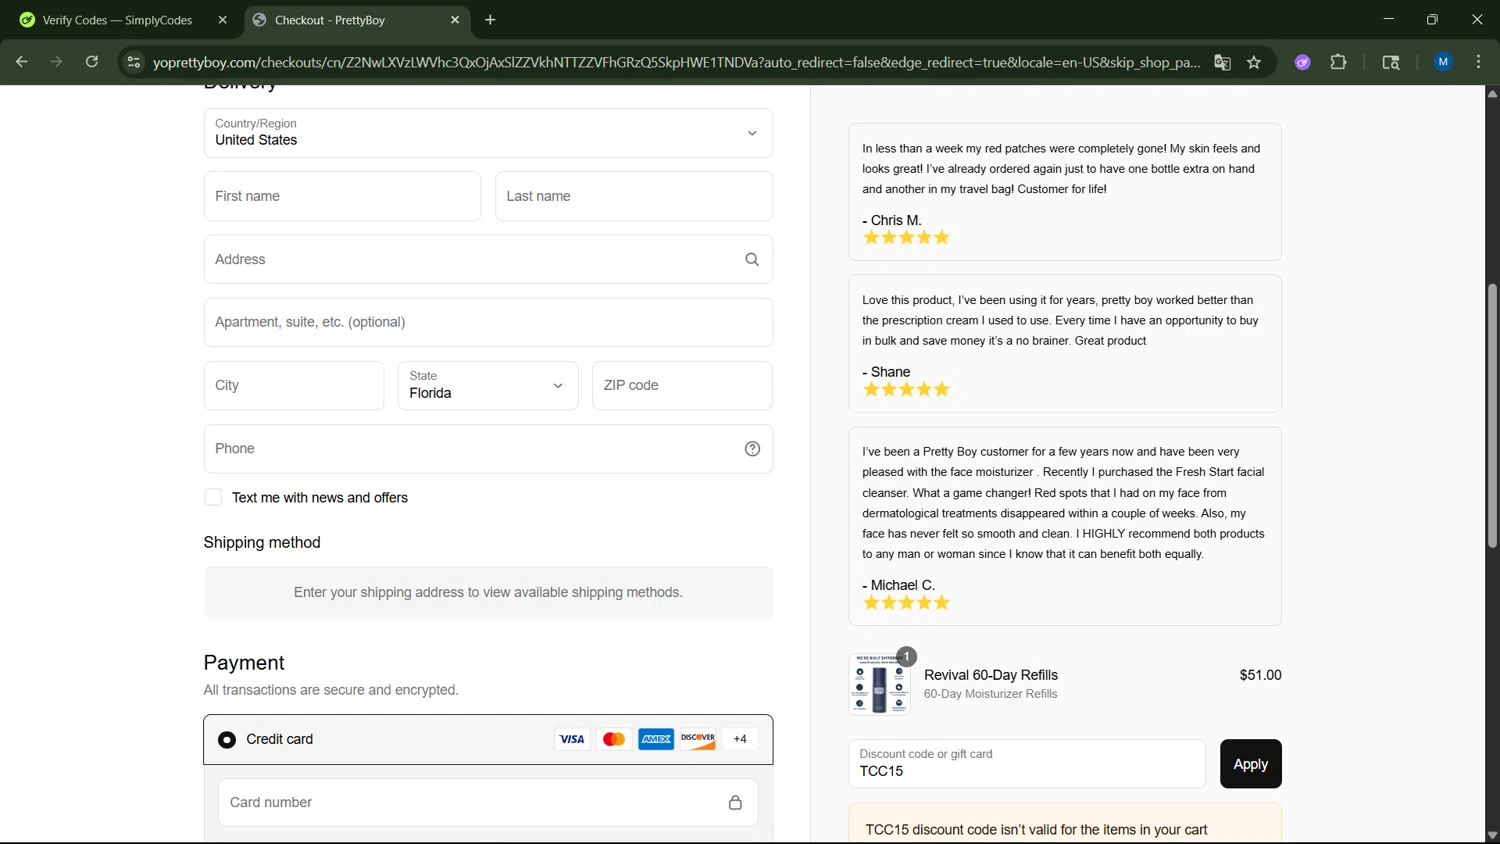Focus the Last name field

tap(634, 196)
